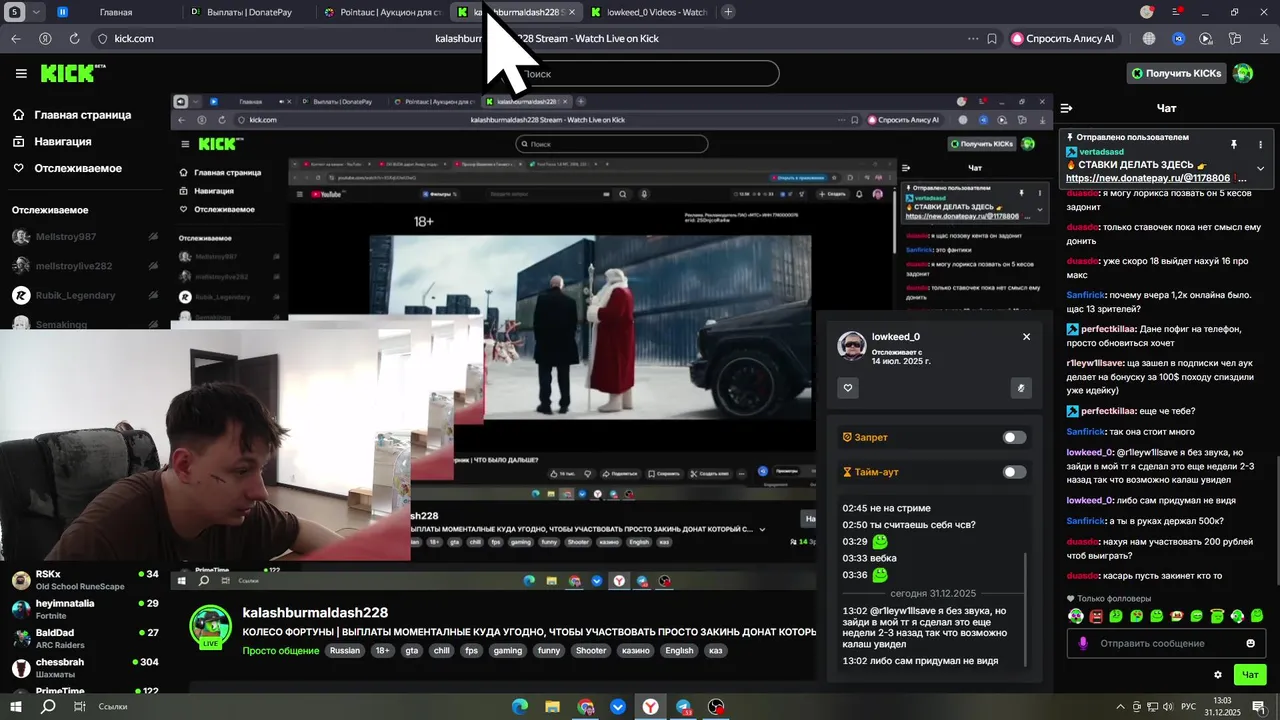Toggle the Запрет ban switch

(1014, 437)
